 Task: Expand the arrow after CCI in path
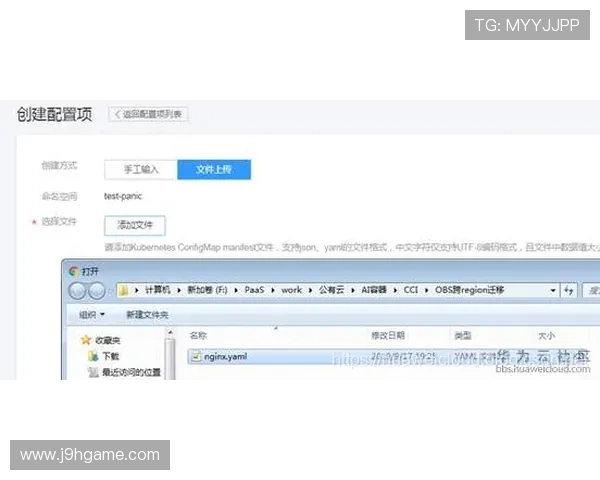pyautogui.click(x=427, y=291)
